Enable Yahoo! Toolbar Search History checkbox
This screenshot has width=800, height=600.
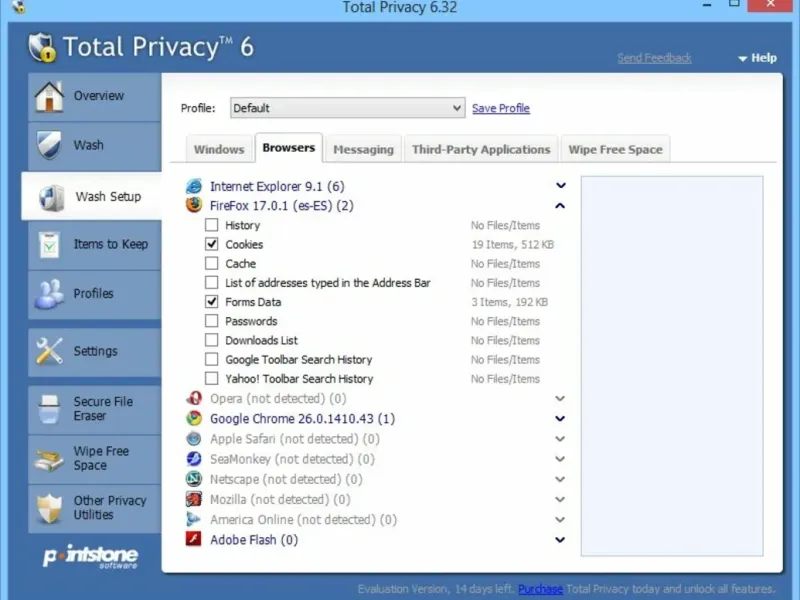click(211, 379)
